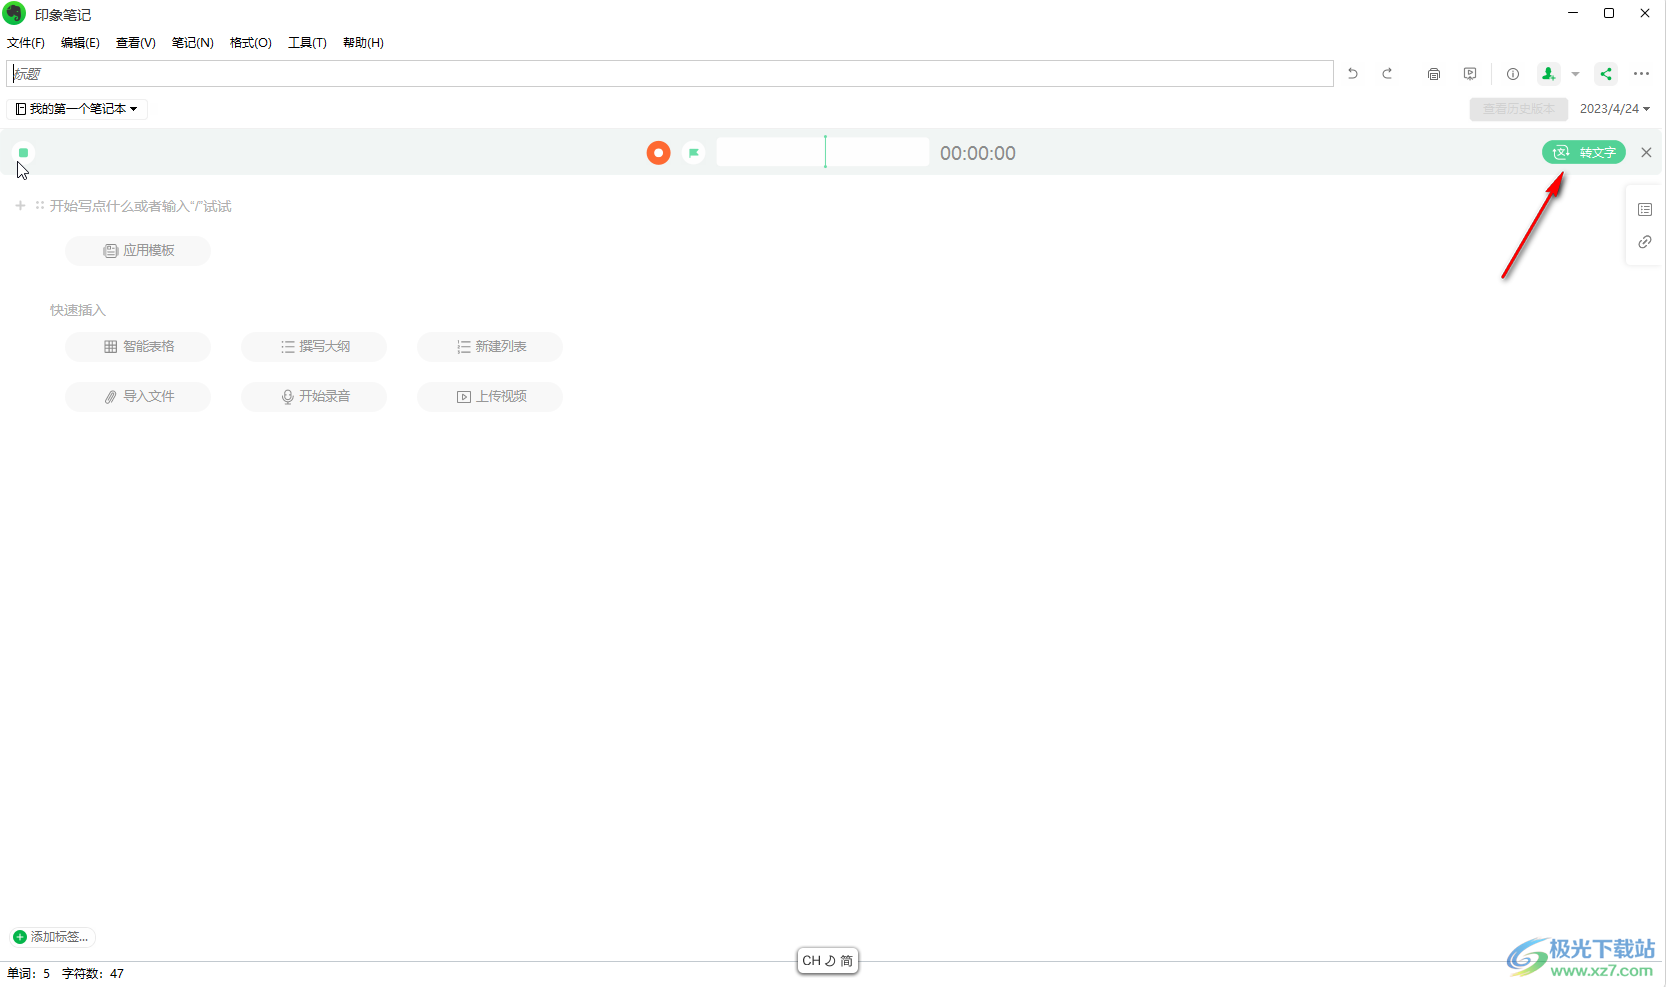
Task: Start recording with the orange record button
Action: point(658,153)
